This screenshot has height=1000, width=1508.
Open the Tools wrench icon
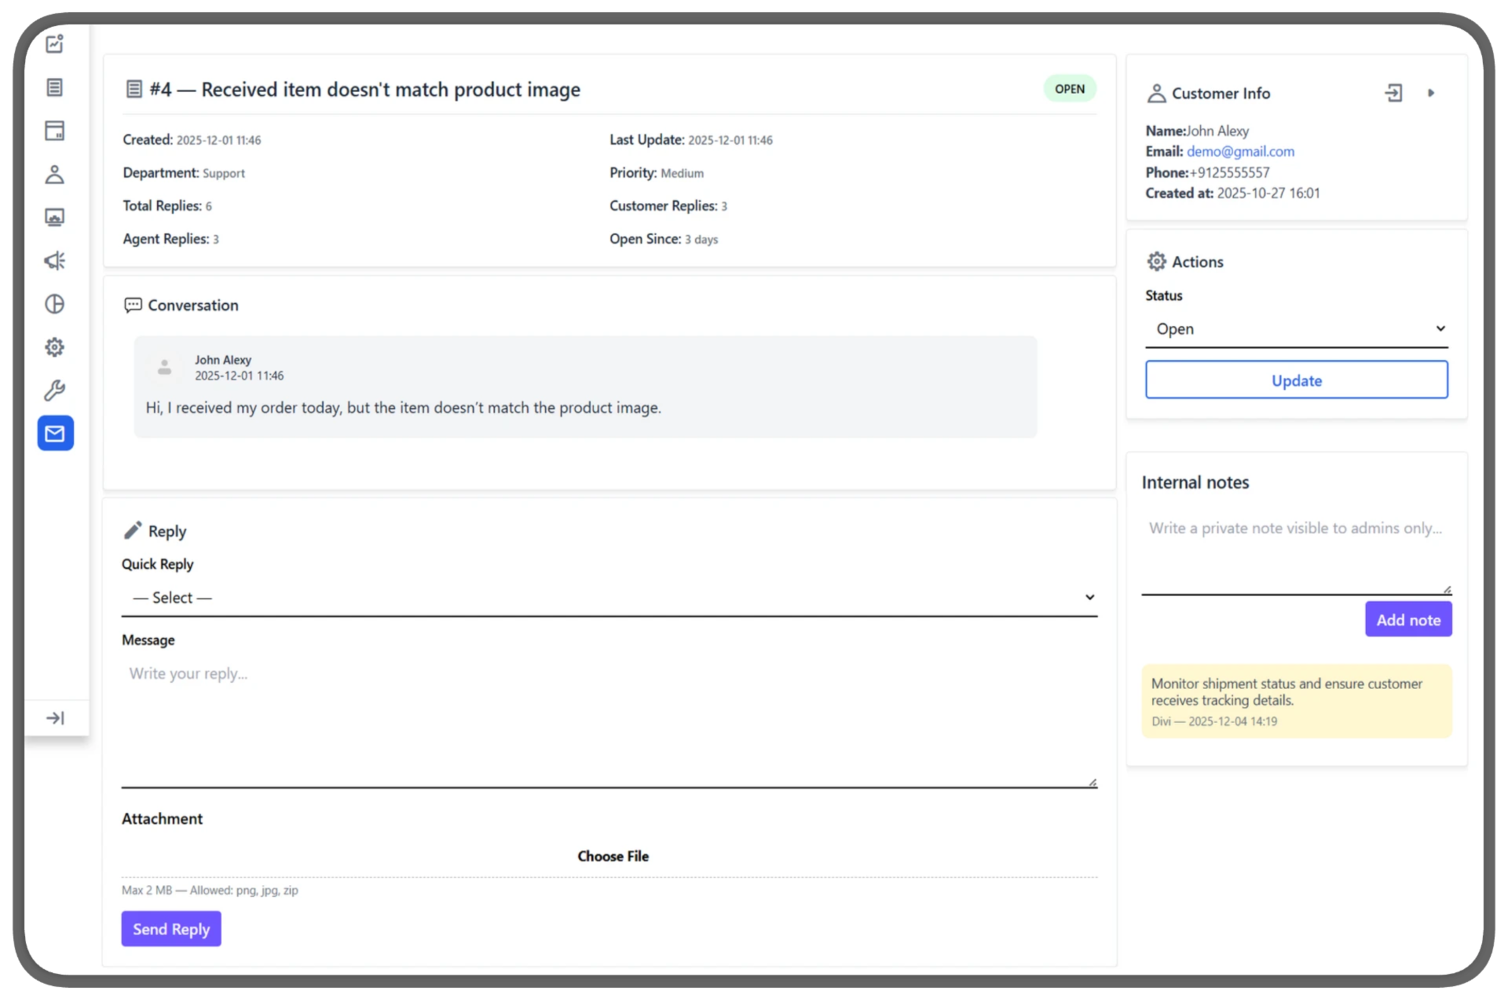point(55,390)
